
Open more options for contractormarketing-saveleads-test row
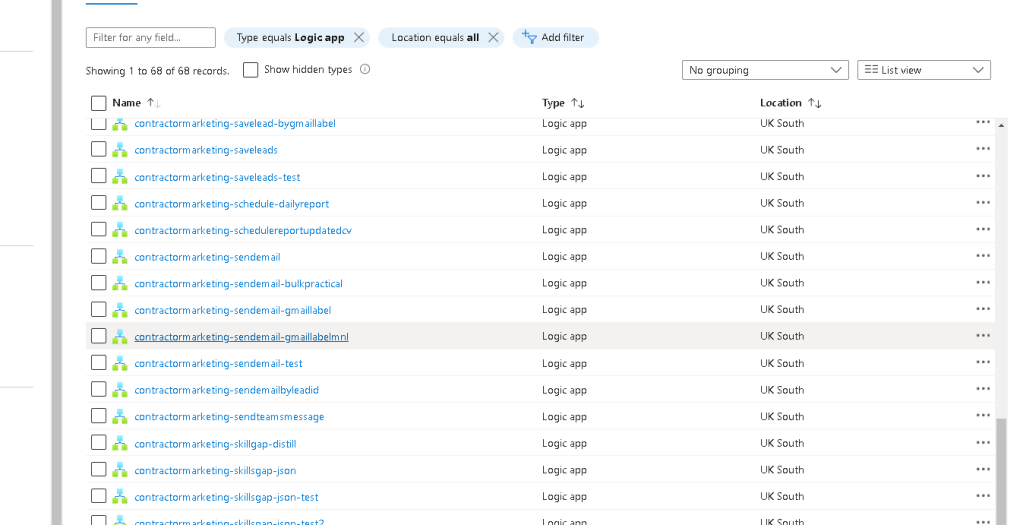[x=983, y=176]
